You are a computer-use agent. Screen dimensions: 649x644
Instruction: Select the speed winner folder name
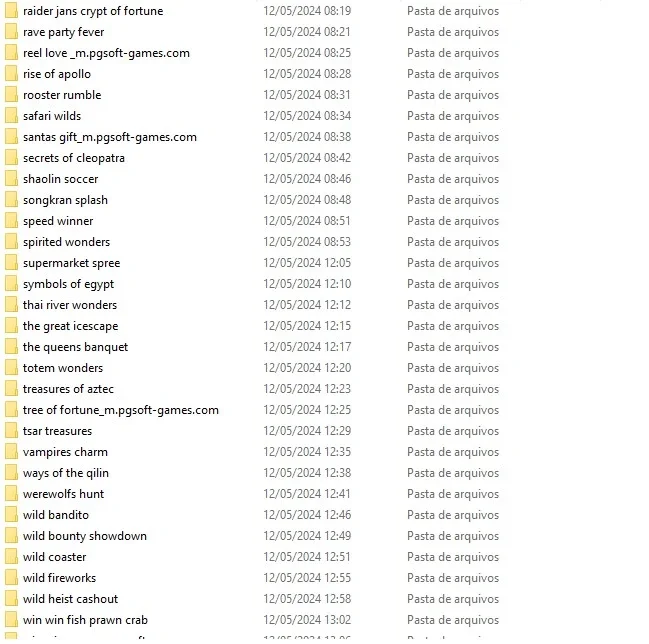coord(58,221)
